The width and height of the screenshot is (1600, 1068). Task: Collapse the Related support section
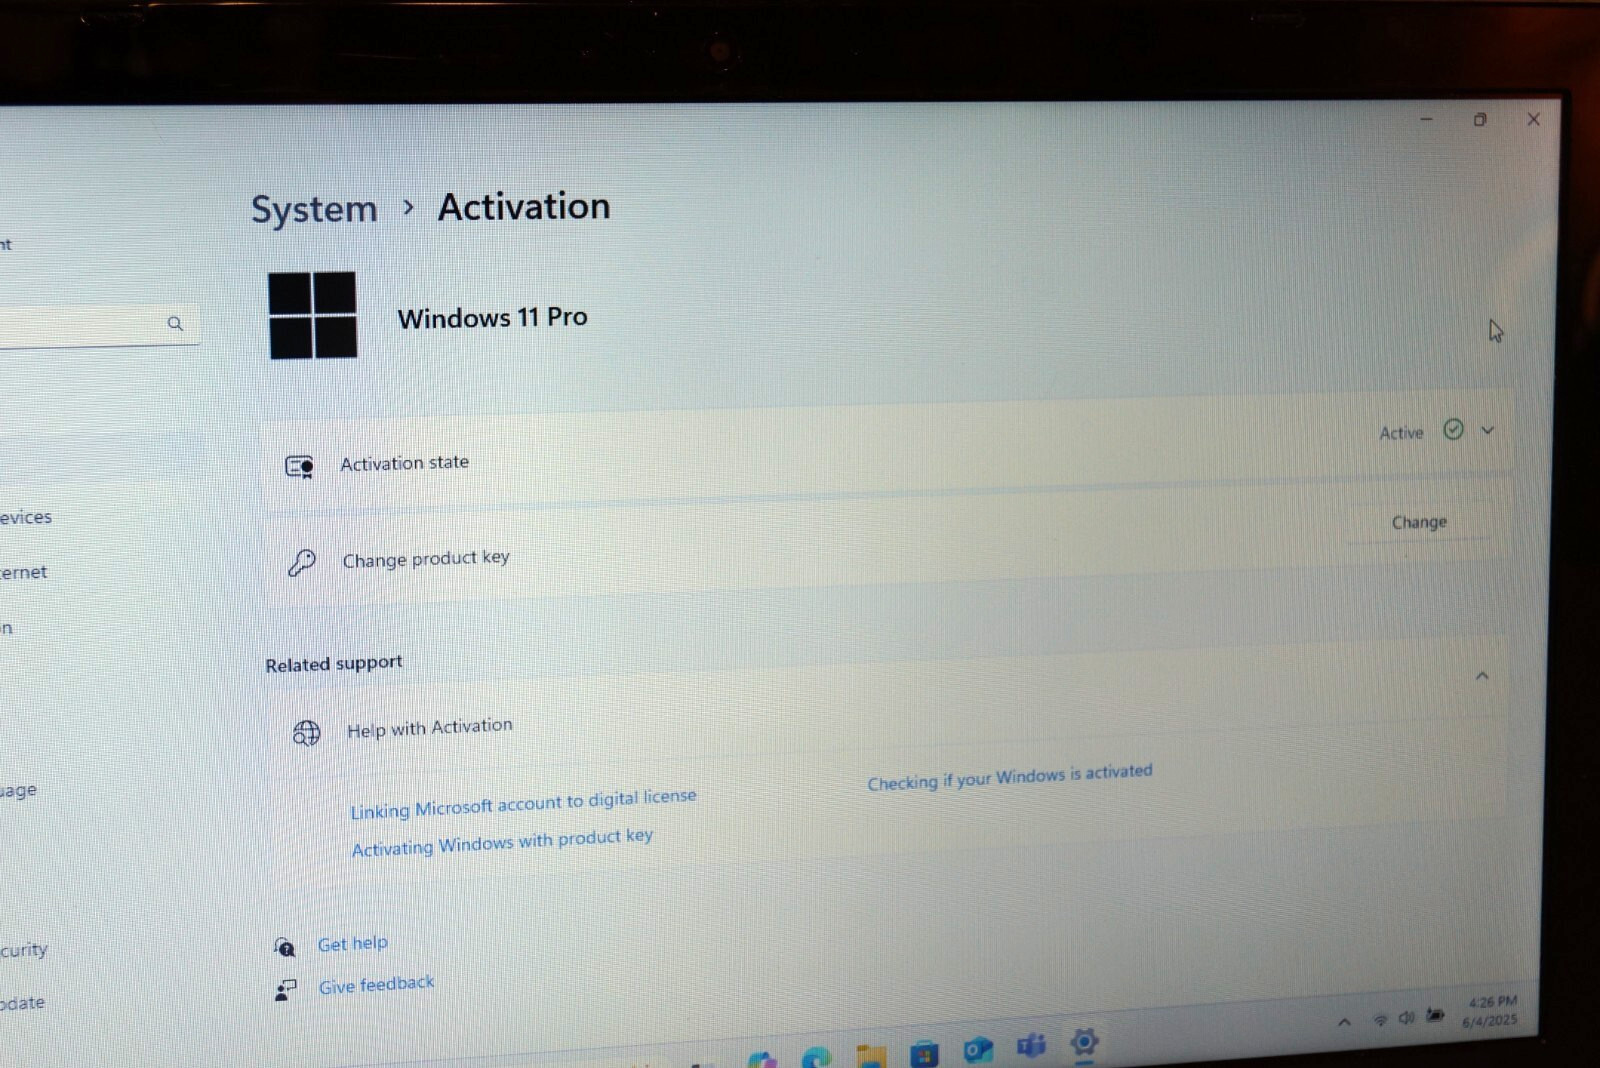[x=1482, y=676]
